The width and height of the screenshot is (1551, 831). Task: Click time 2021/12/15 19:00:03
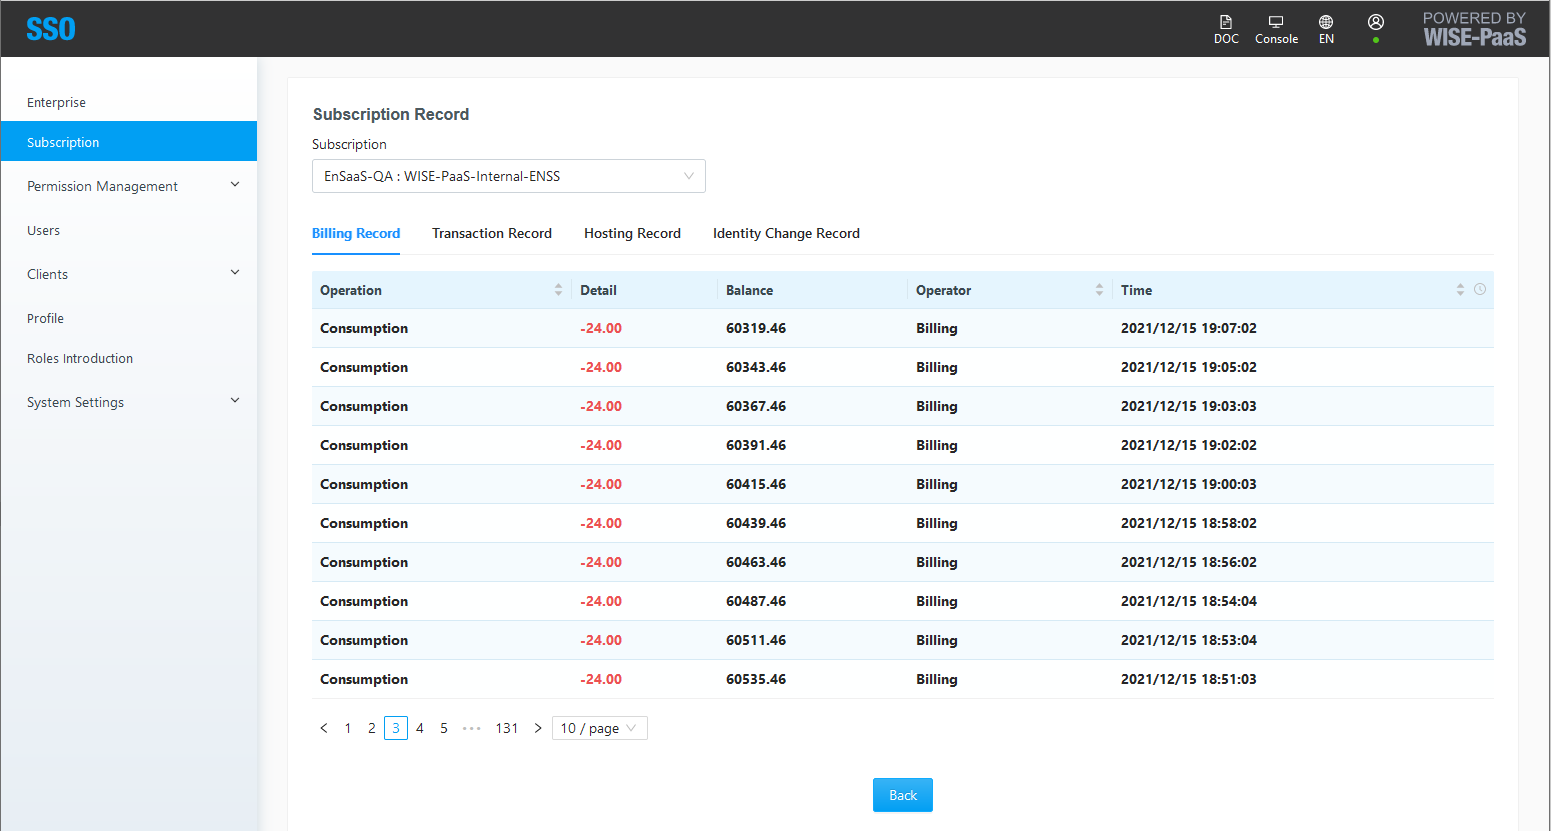[x=1189, y=484]
